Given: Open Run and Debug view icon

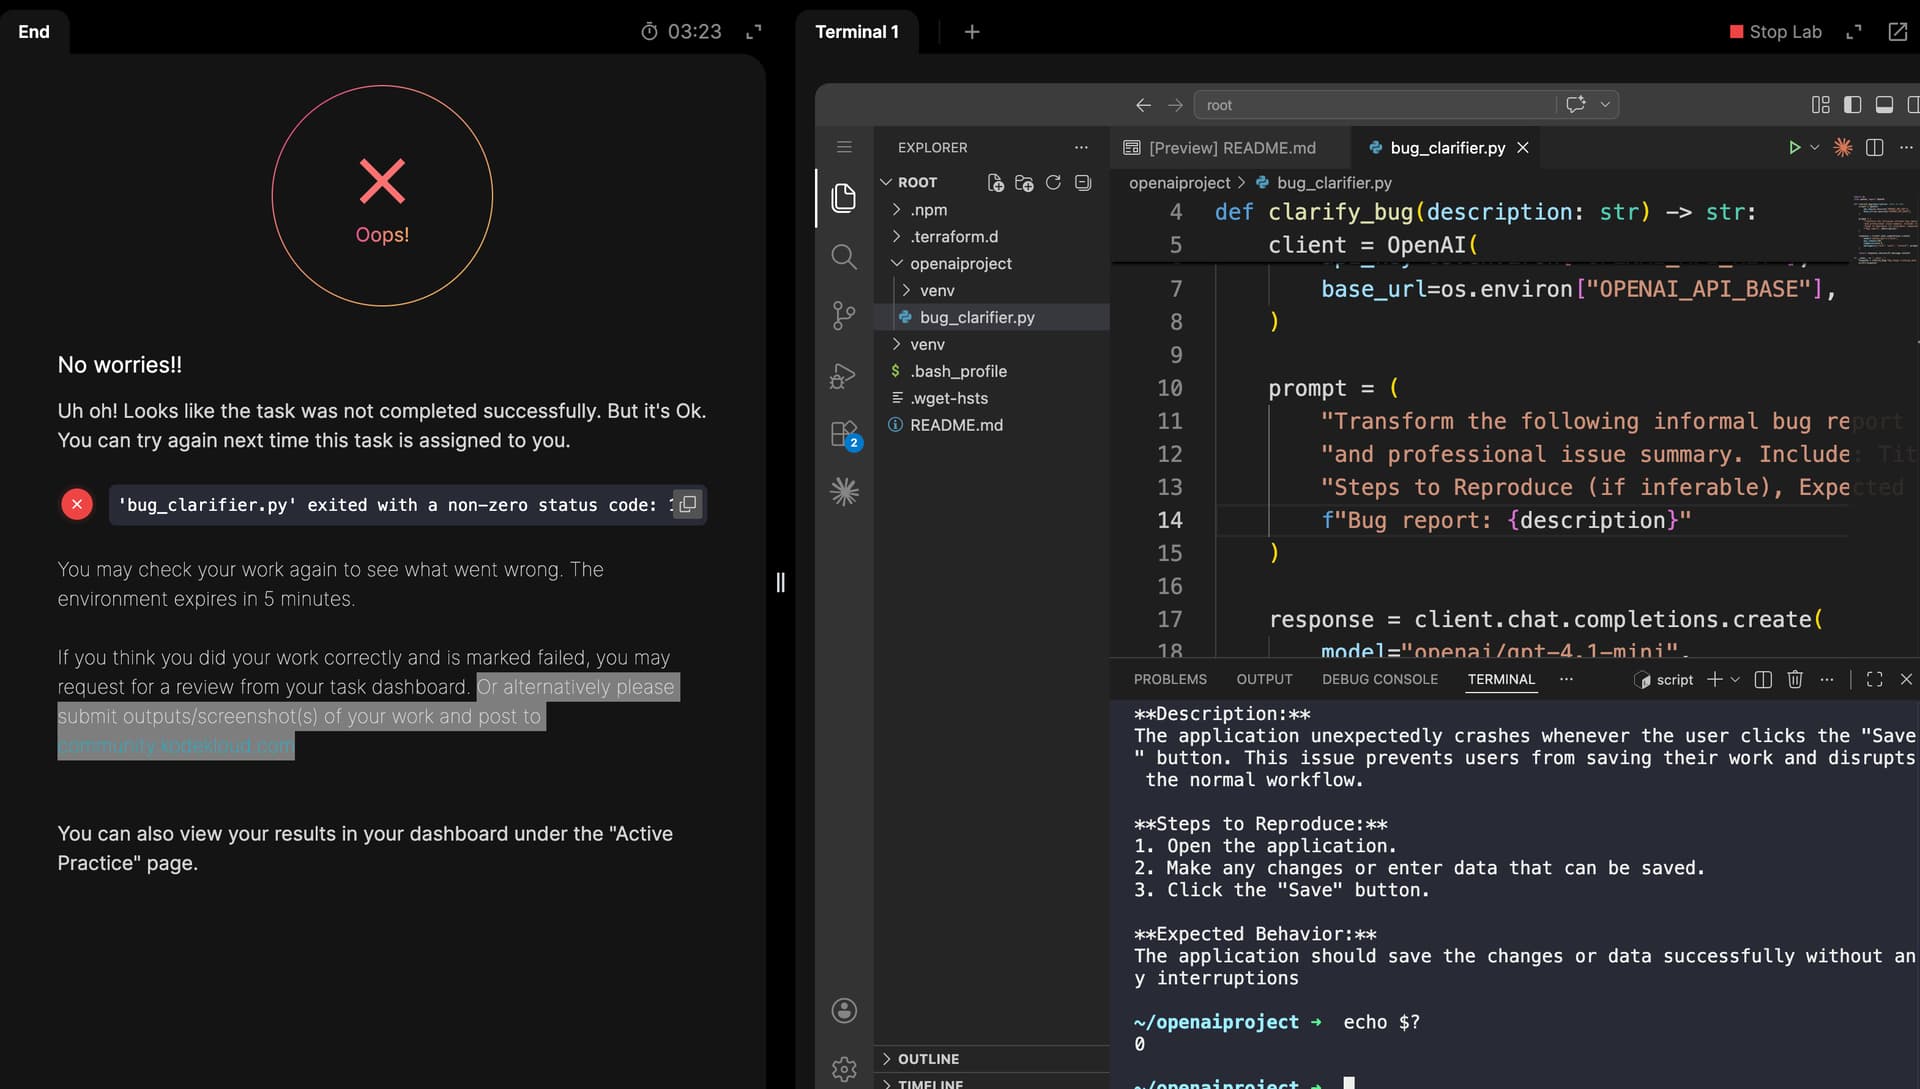Looking at the screenshot, I should 843,376.
